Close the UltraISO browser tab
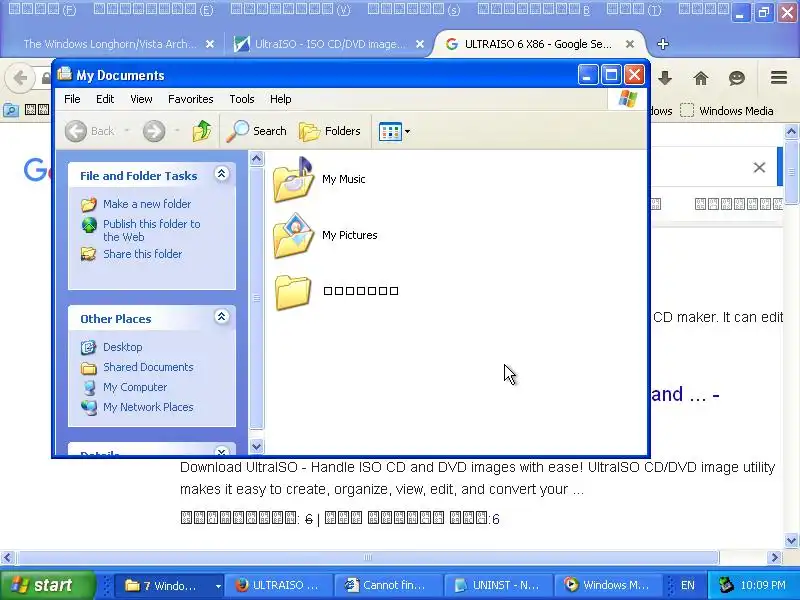This screenshot has width=800, height=600. tap(420, 44)
